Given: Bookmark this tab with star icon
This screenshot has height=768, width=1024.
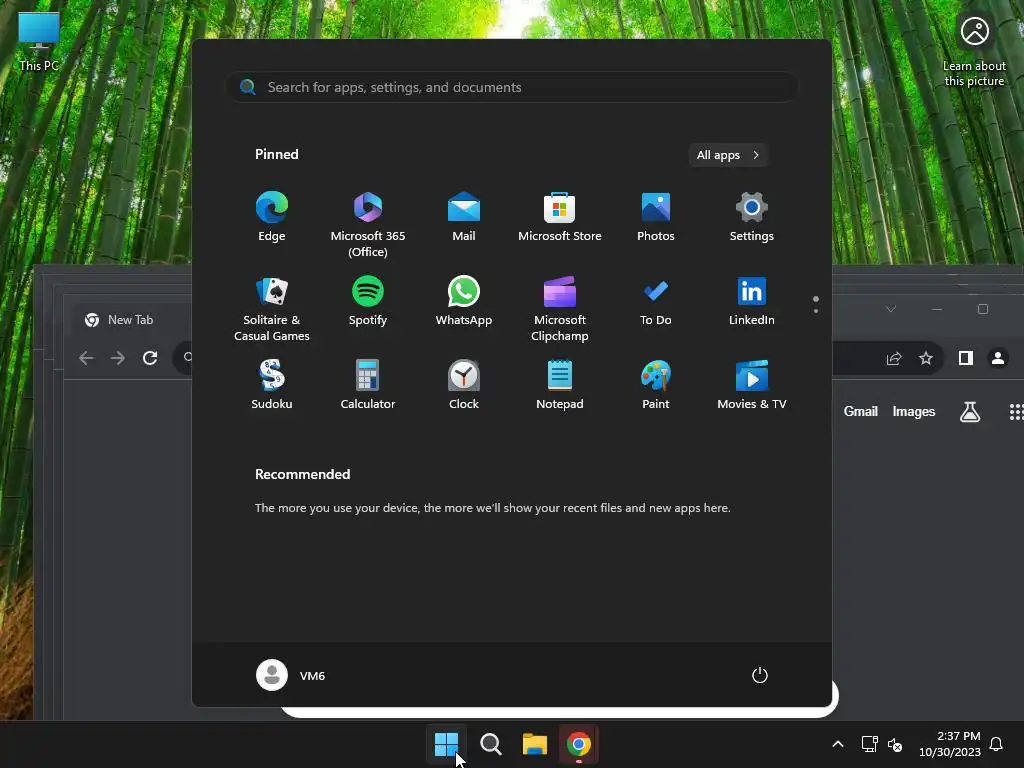Looking at the screenshot, I should [x=926, y=358].
